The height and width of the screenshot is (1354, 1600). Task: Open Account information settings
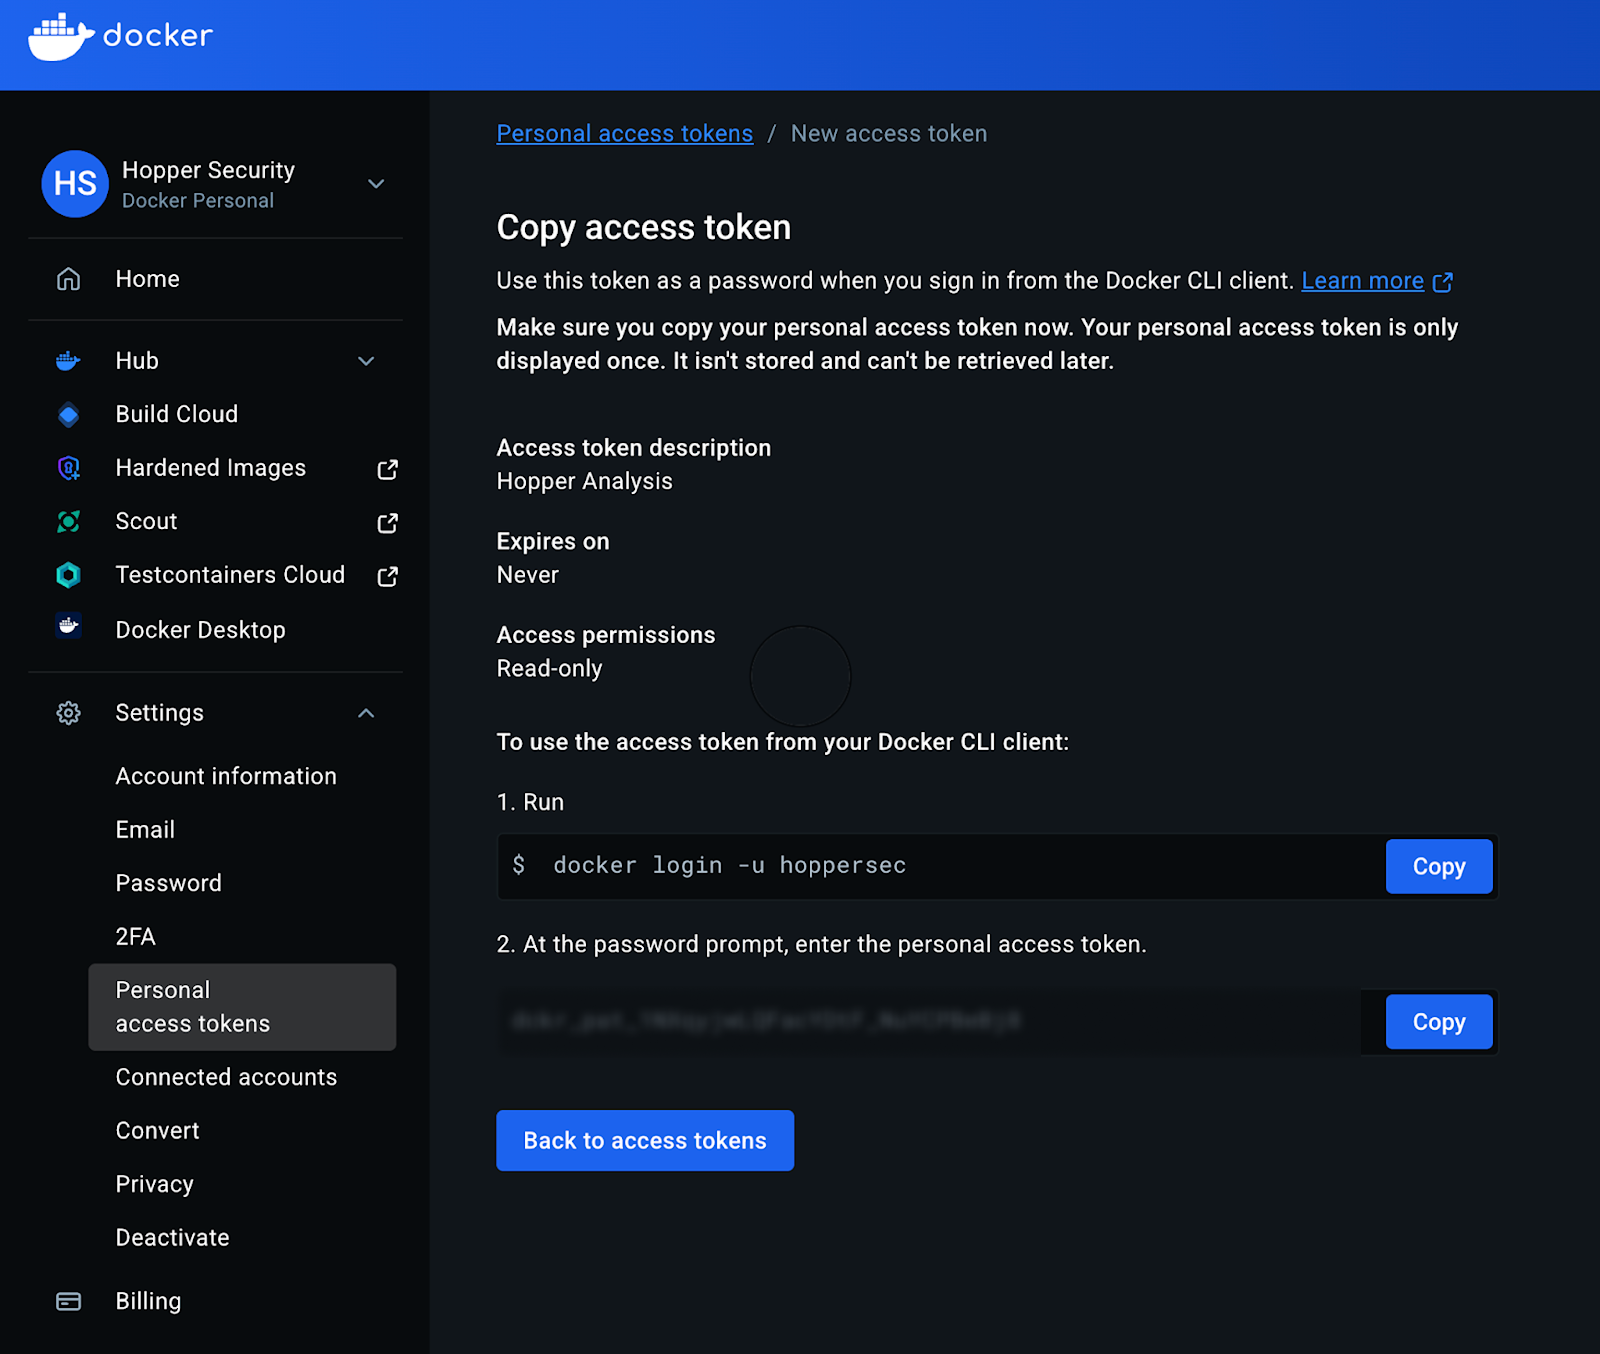coord(226,776)
